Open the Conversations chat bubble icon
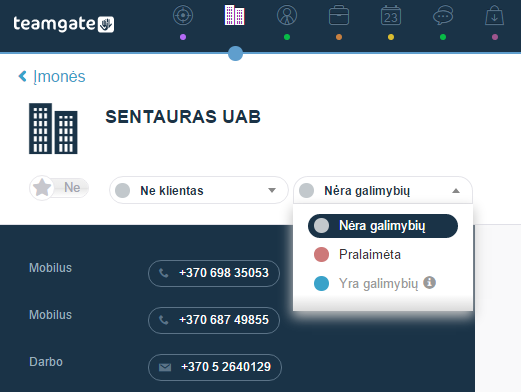Screen dimensions: 521x392 pyautogui.click(x=443, y=16)
